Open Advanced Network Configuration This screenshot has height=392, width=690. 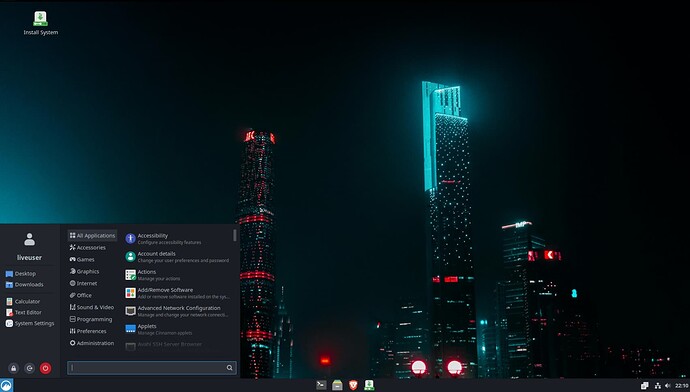point(177,311)
